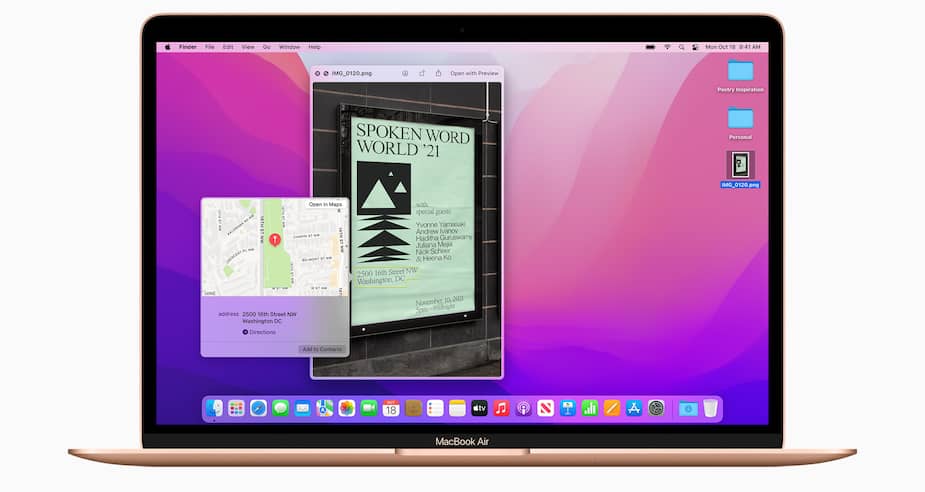
Task: Open Launchpad from the Dock
Action: coord(236,408)
